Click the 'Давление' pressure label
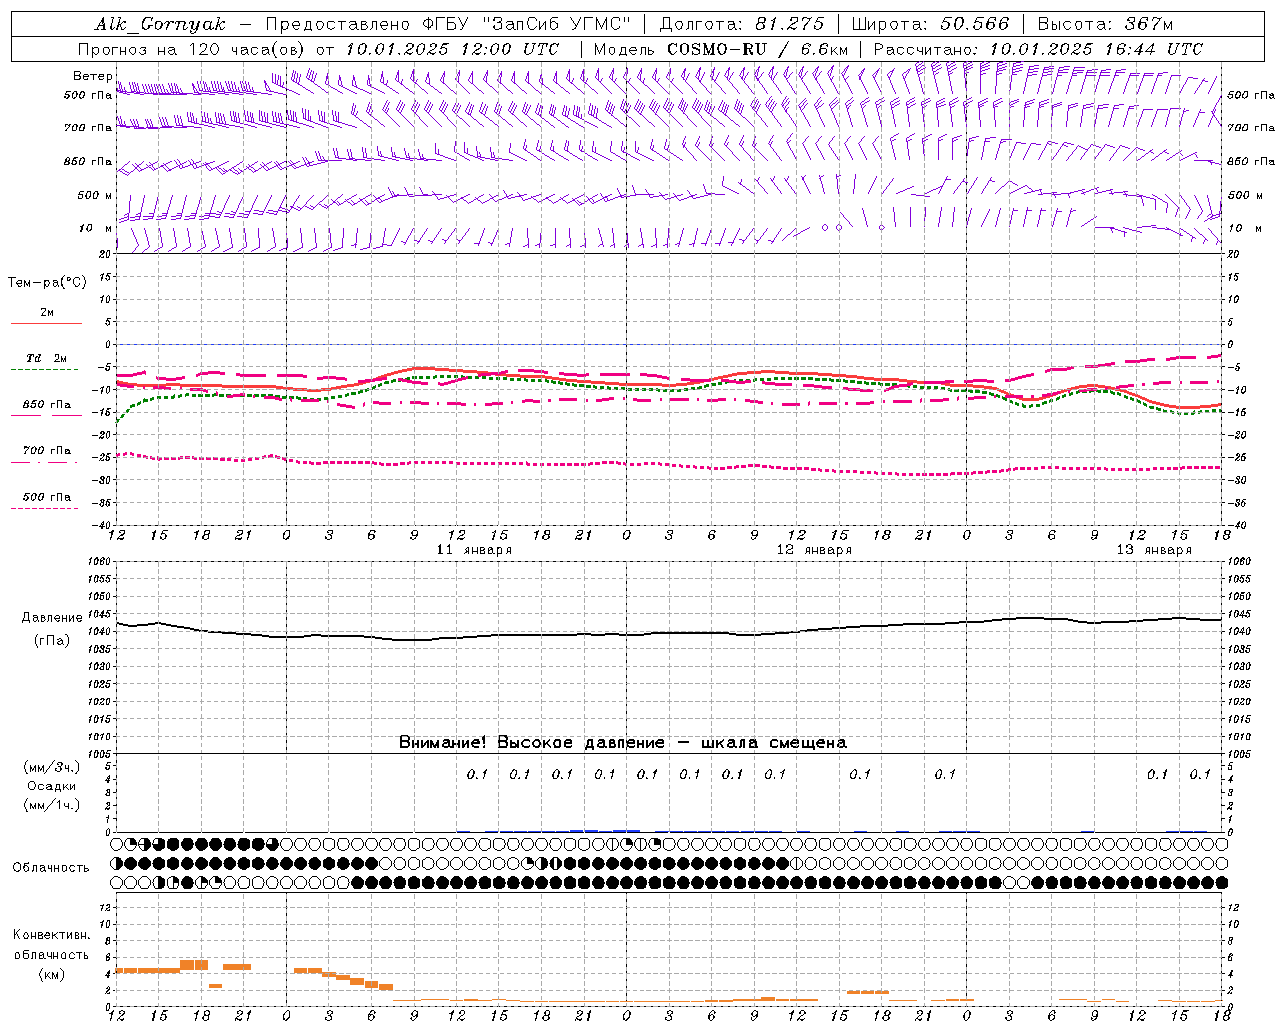This screenshot has height=1024, width=1280. [52, 618]
